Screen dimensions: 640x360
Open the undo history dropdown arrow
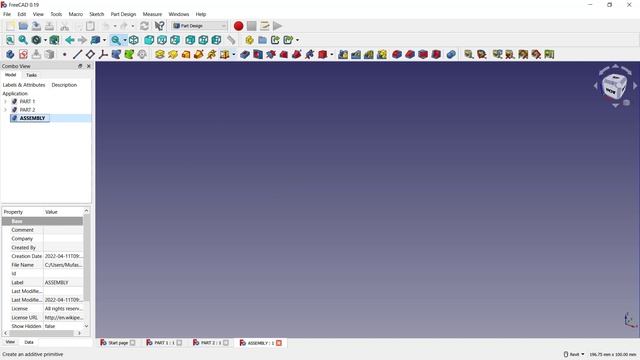[115, 26]
